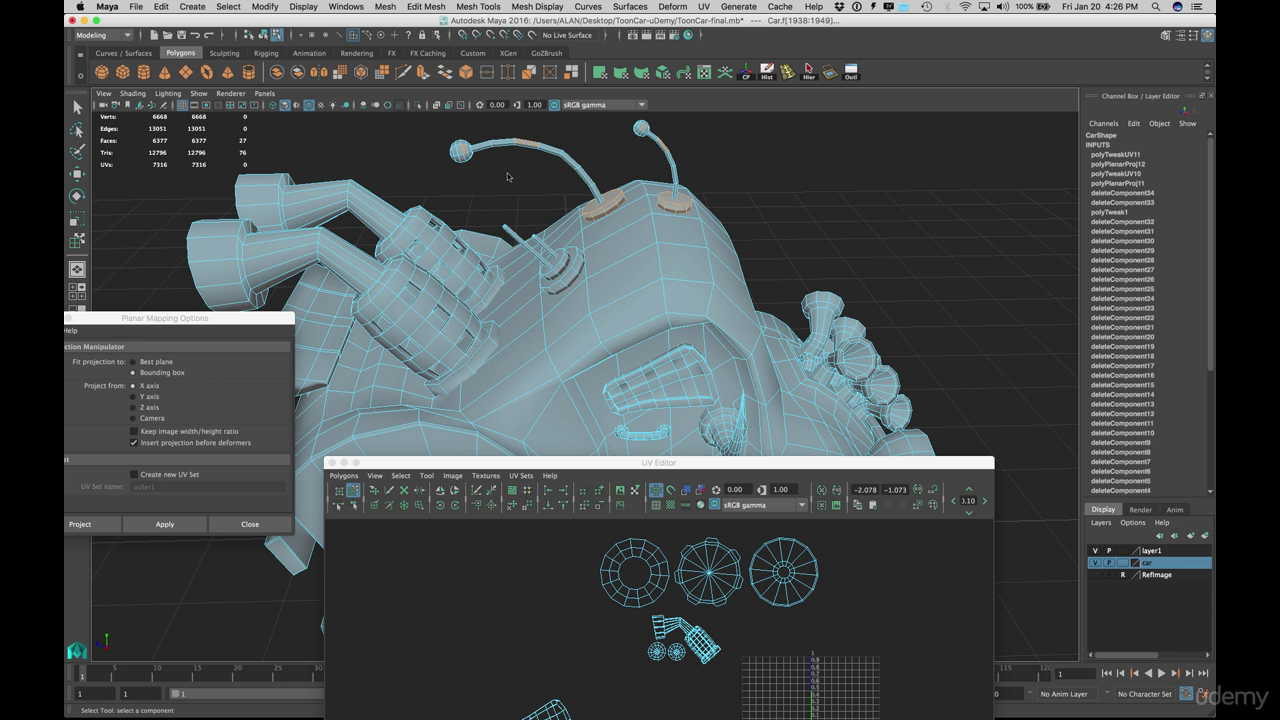Click the Outl shelf button
1280x720 pixels.
[x=851, y=72]
